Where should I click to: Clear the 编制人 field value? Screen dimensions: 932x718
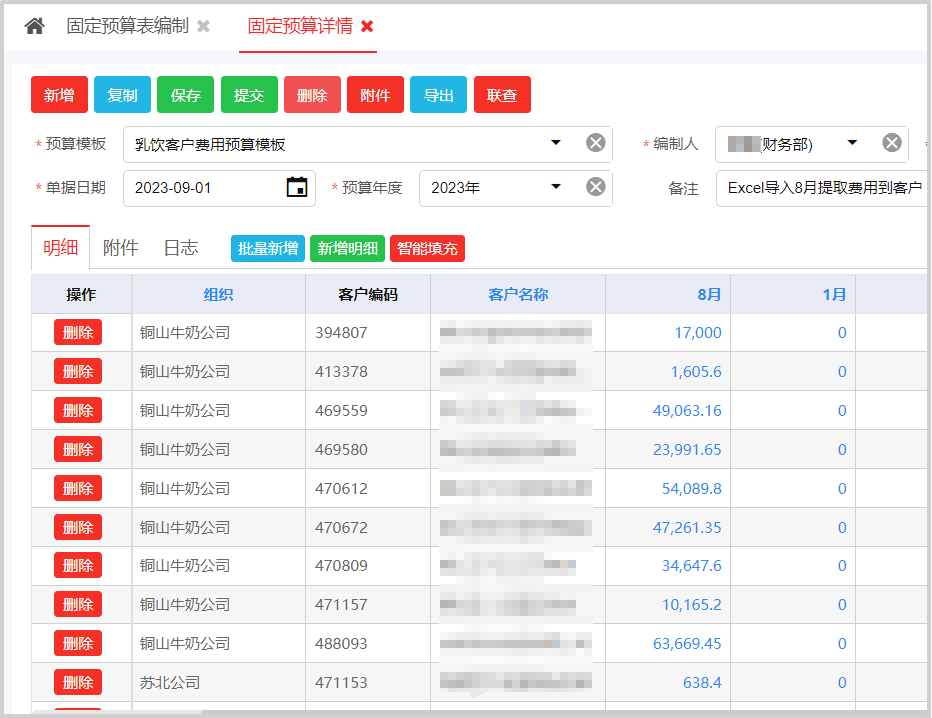pos(891,143)
